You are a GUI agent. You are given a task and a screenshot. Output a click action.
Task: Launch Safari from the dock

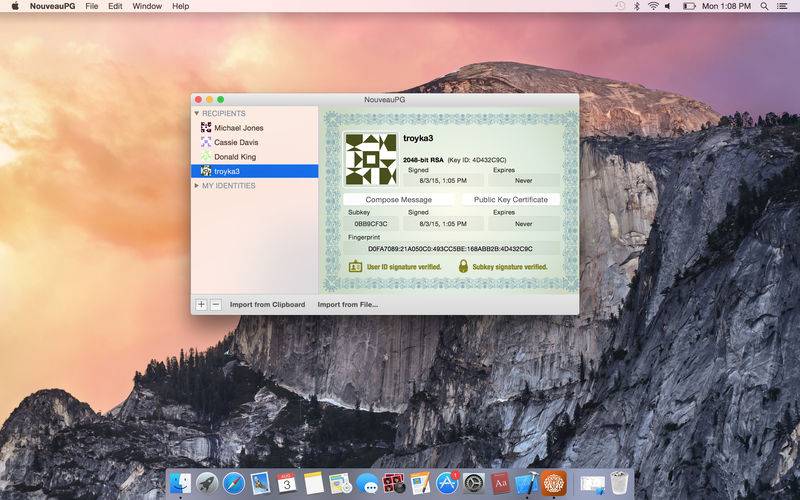point(234,483)
